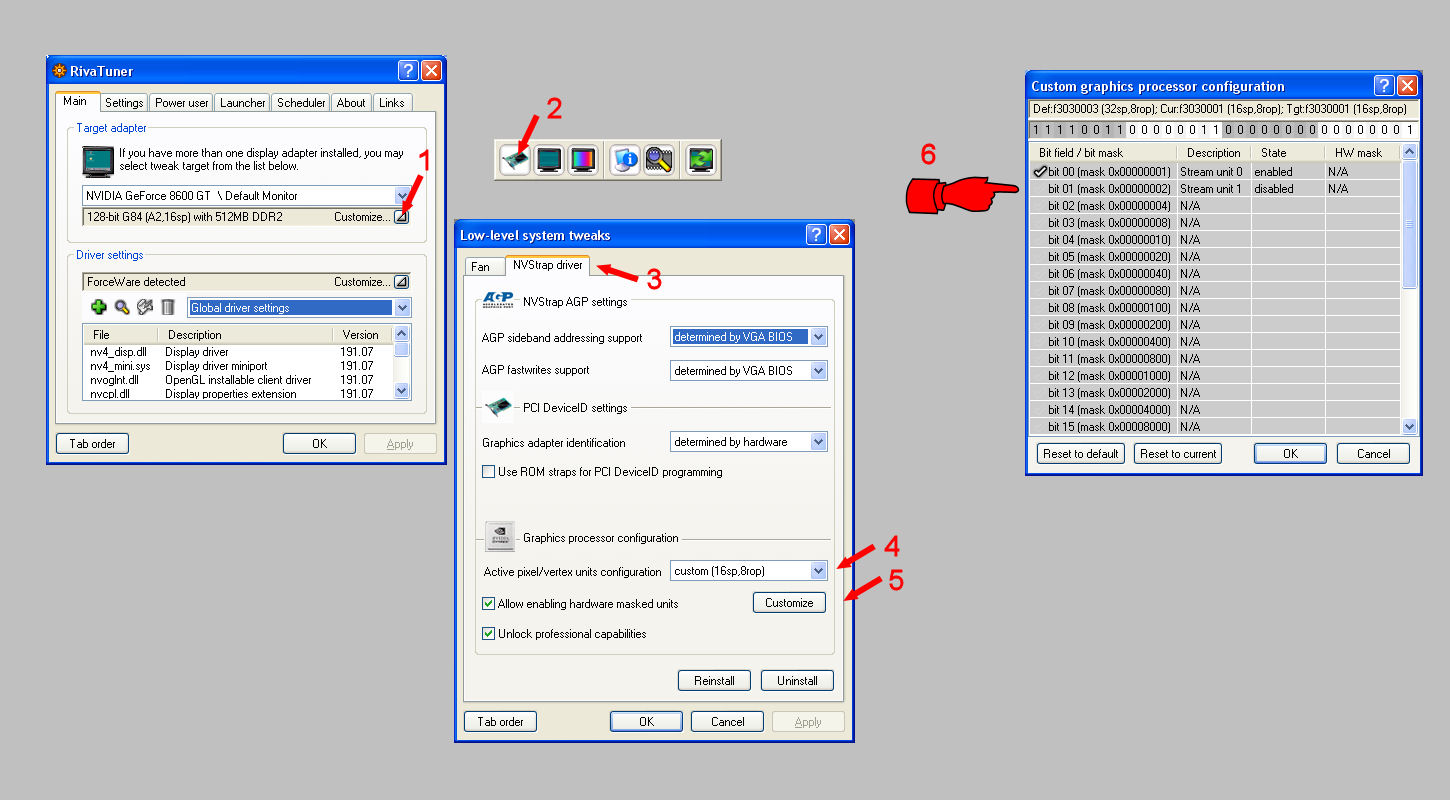Click the green arrows monitor refresh icon

[x=700, y=160]
